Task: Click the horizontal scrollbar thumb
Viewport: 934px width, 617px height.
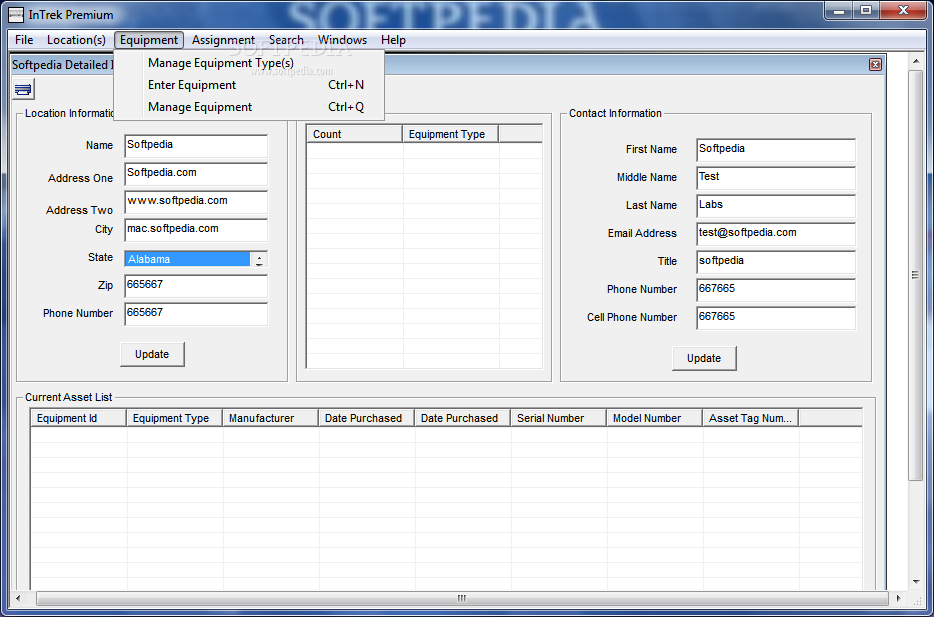Action: point(462,598)
